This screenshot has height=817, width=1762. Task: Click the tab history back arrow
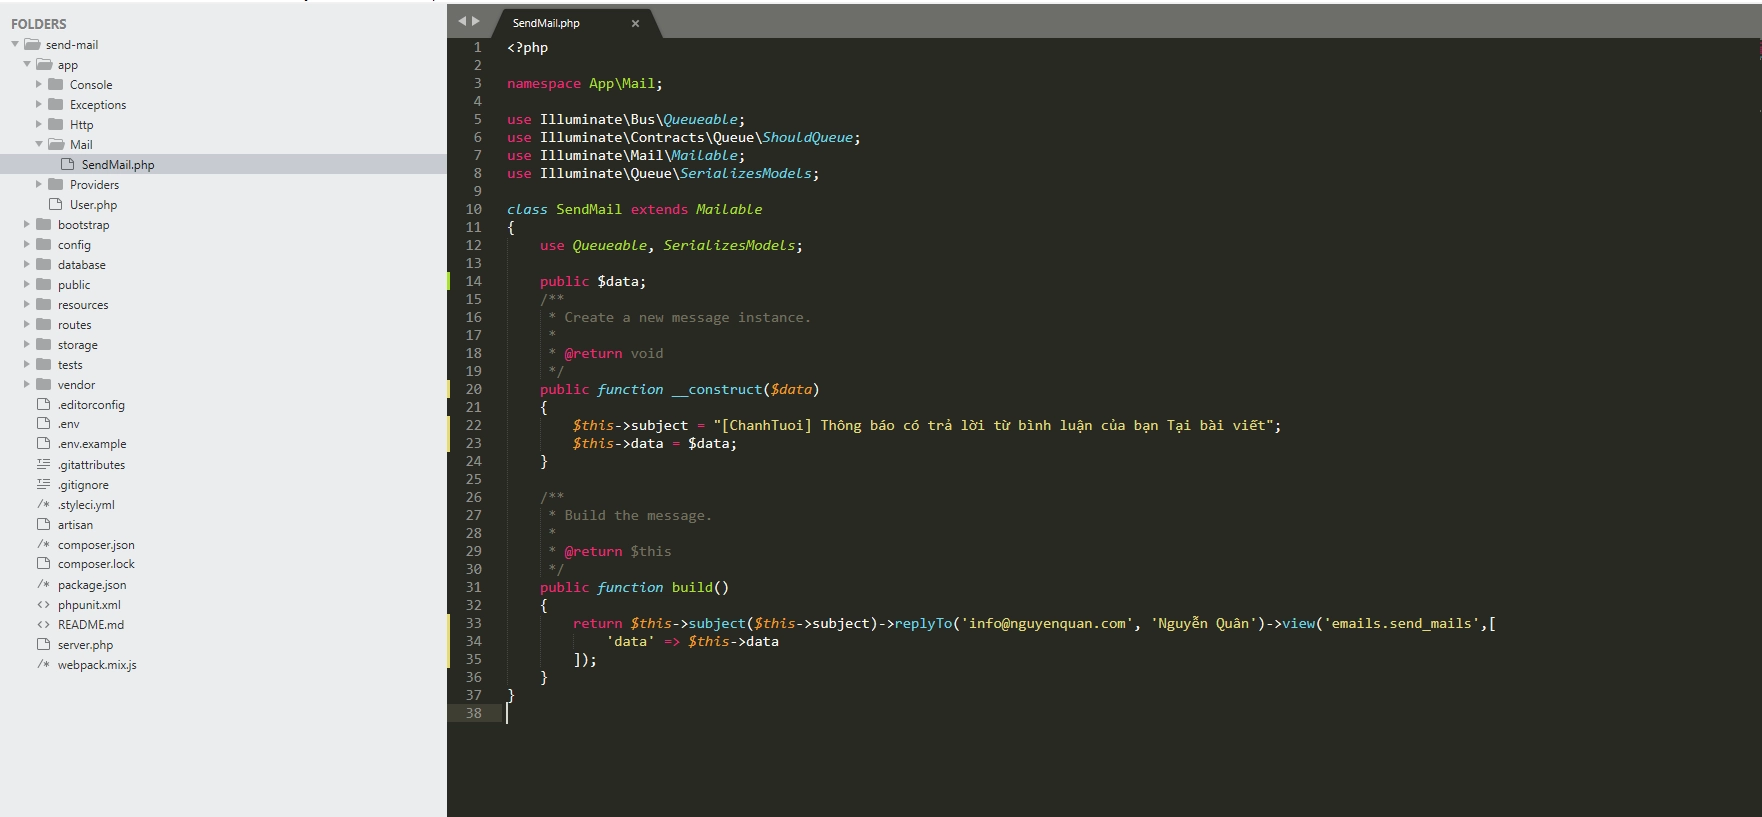(x=462, y=21)
